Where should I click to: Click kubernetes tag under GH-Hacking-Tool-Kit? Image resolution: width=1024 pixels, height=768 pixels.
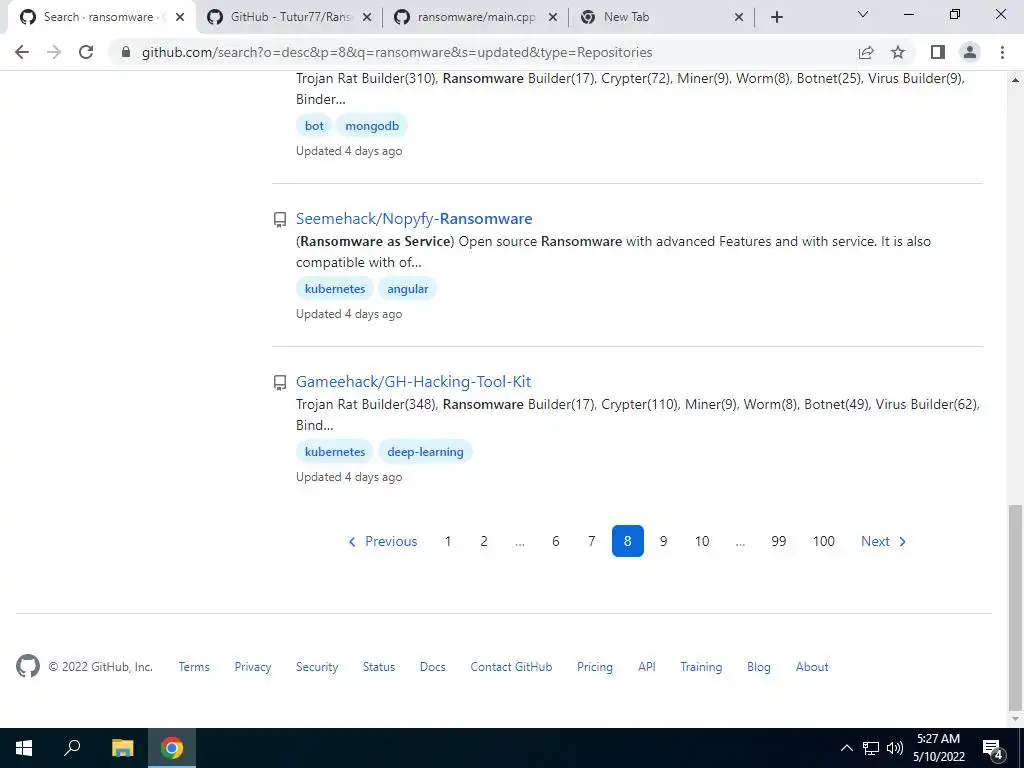(x=335, y=452)
